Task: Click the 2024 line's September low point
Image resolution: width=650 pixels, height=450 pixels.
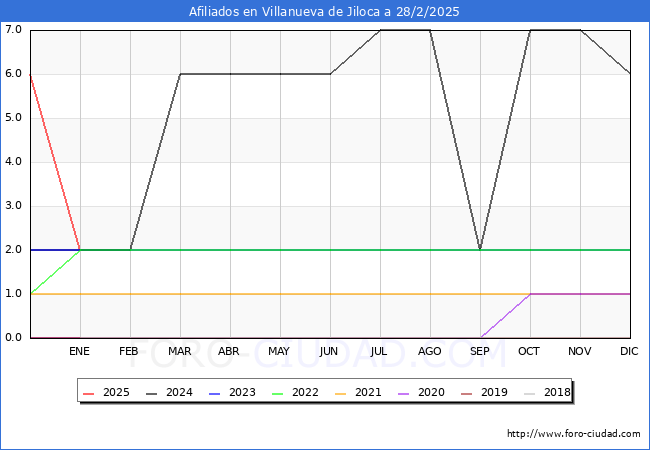Action: point(480,249)
